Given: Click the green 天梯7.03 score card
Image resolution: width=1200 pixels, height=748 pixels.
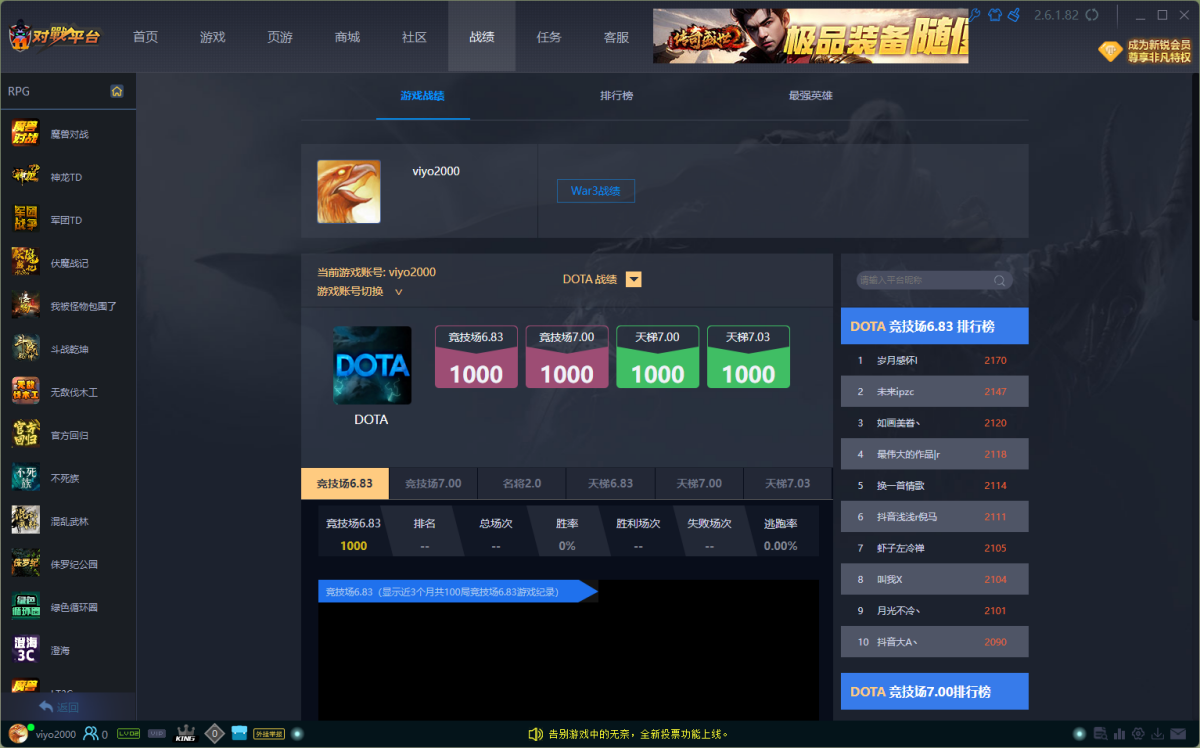Looking at the screenshot, I should (x=748, y=357).
